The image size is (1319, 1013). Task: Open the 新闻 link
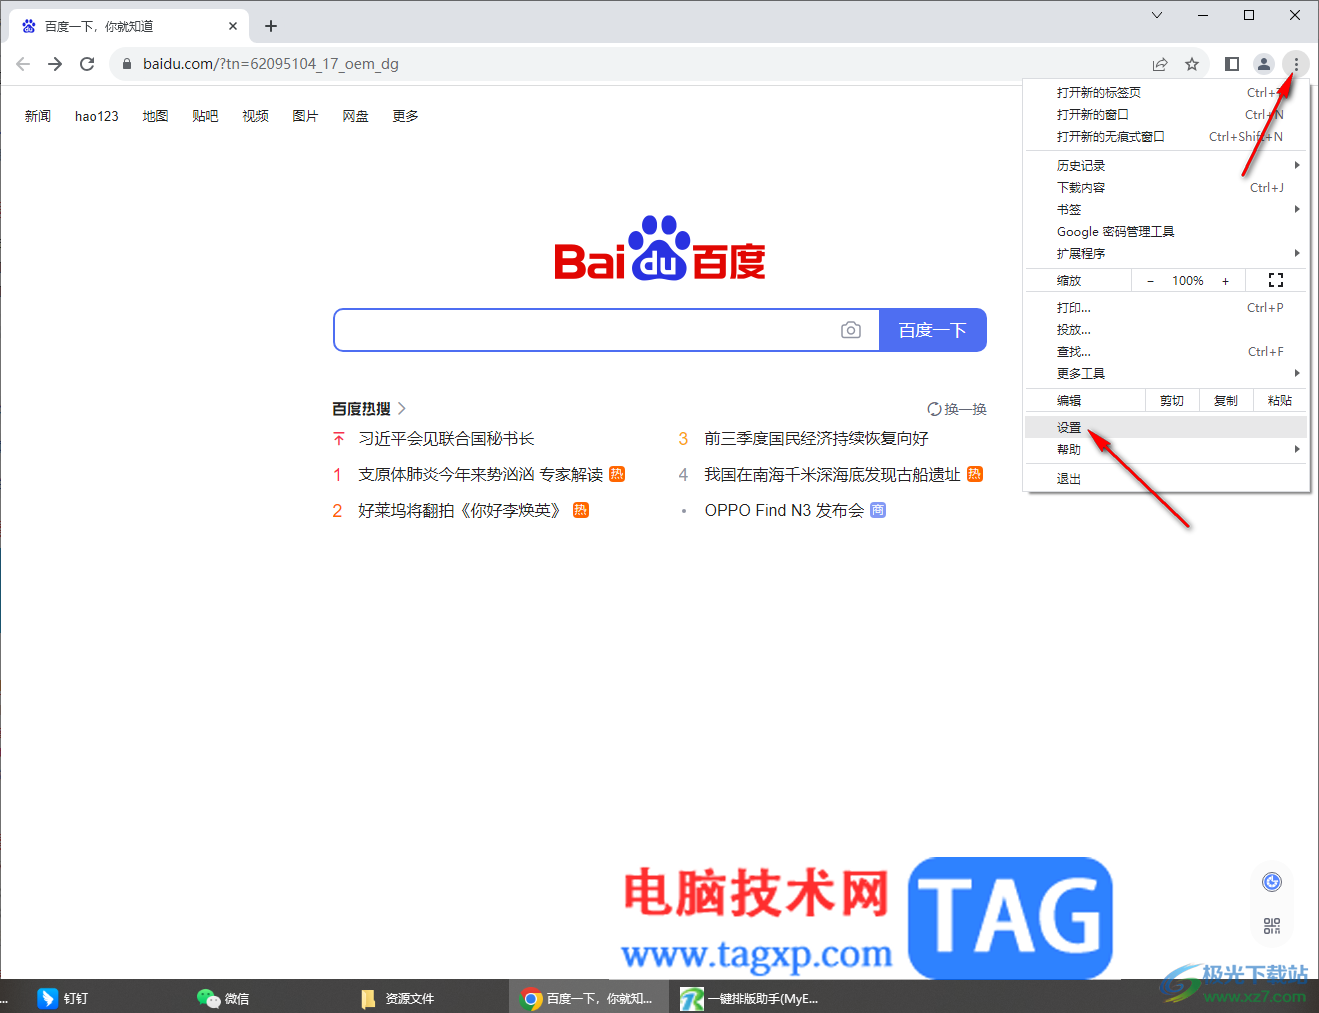click(x=38, y=116)
